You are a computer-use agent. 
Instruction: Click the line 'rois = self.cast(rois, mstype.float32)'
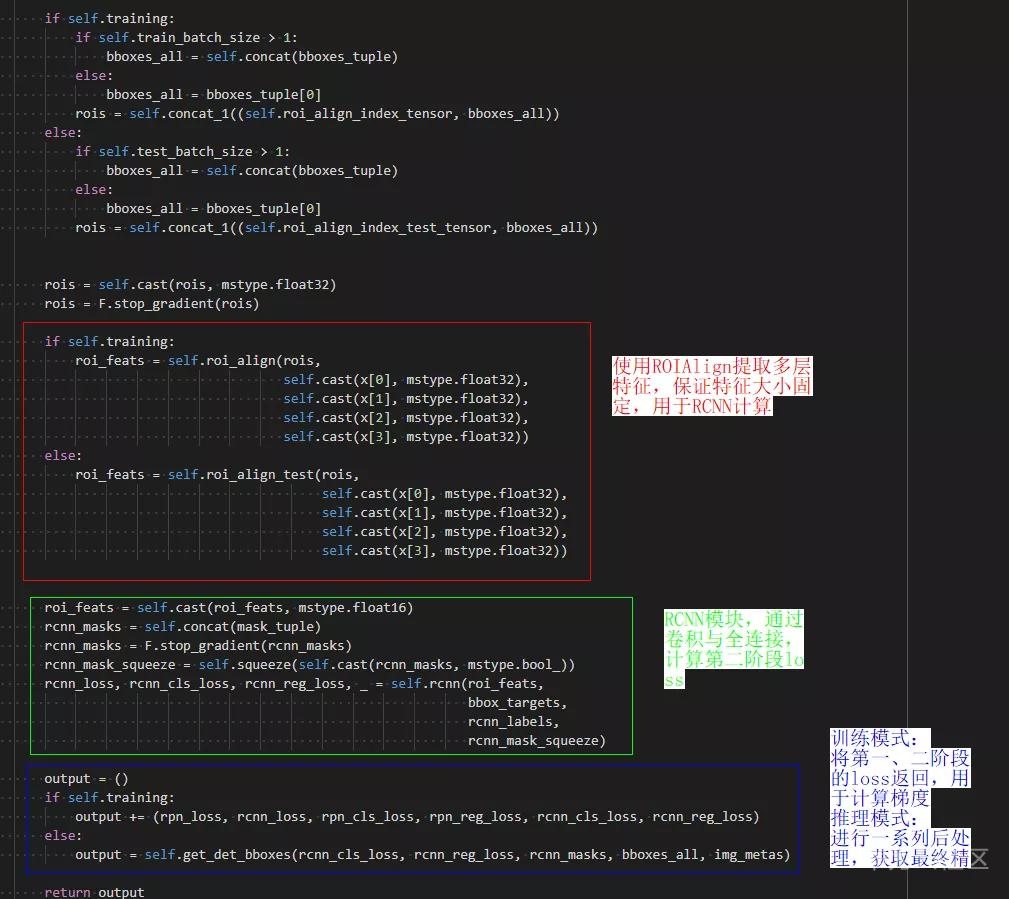point(190,284)
